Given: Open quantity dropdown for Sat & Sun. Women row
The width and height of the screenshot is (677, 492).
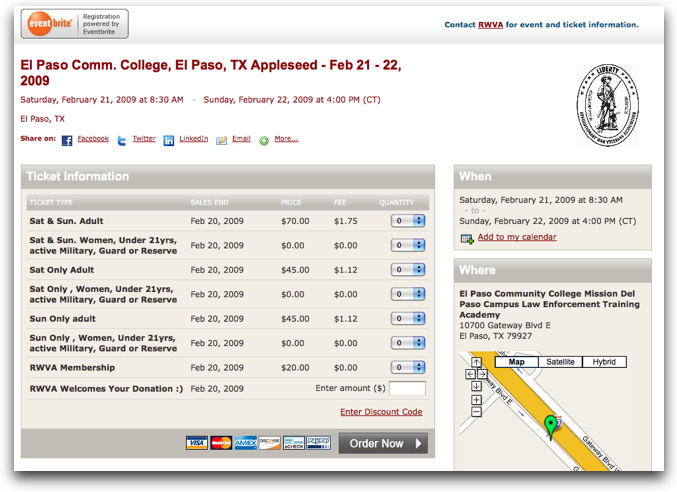Looking at the screenshot, I should point(408,245).
